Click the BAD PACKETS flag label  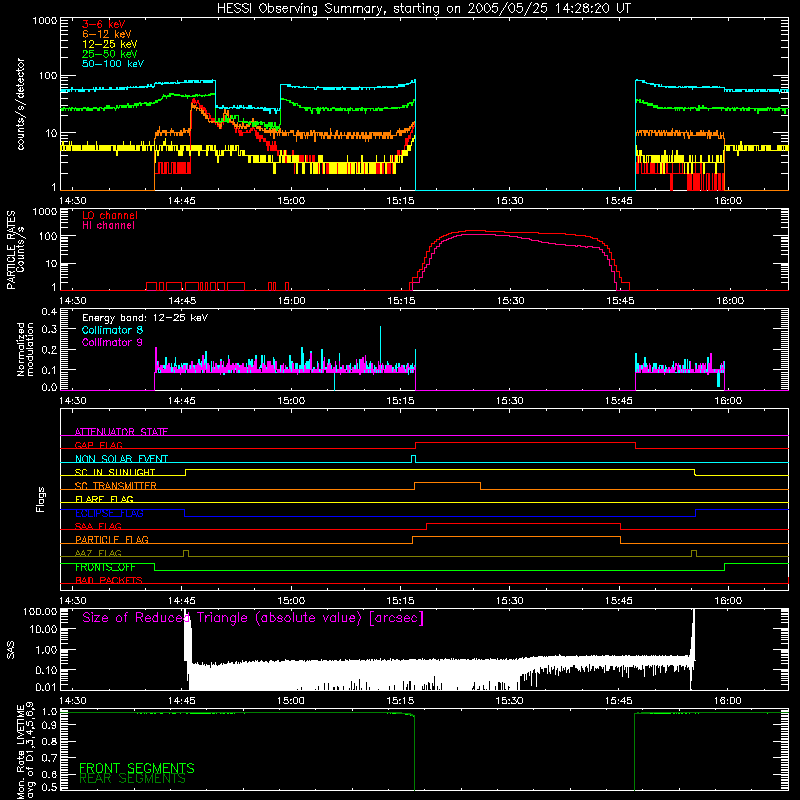point(109,580)
